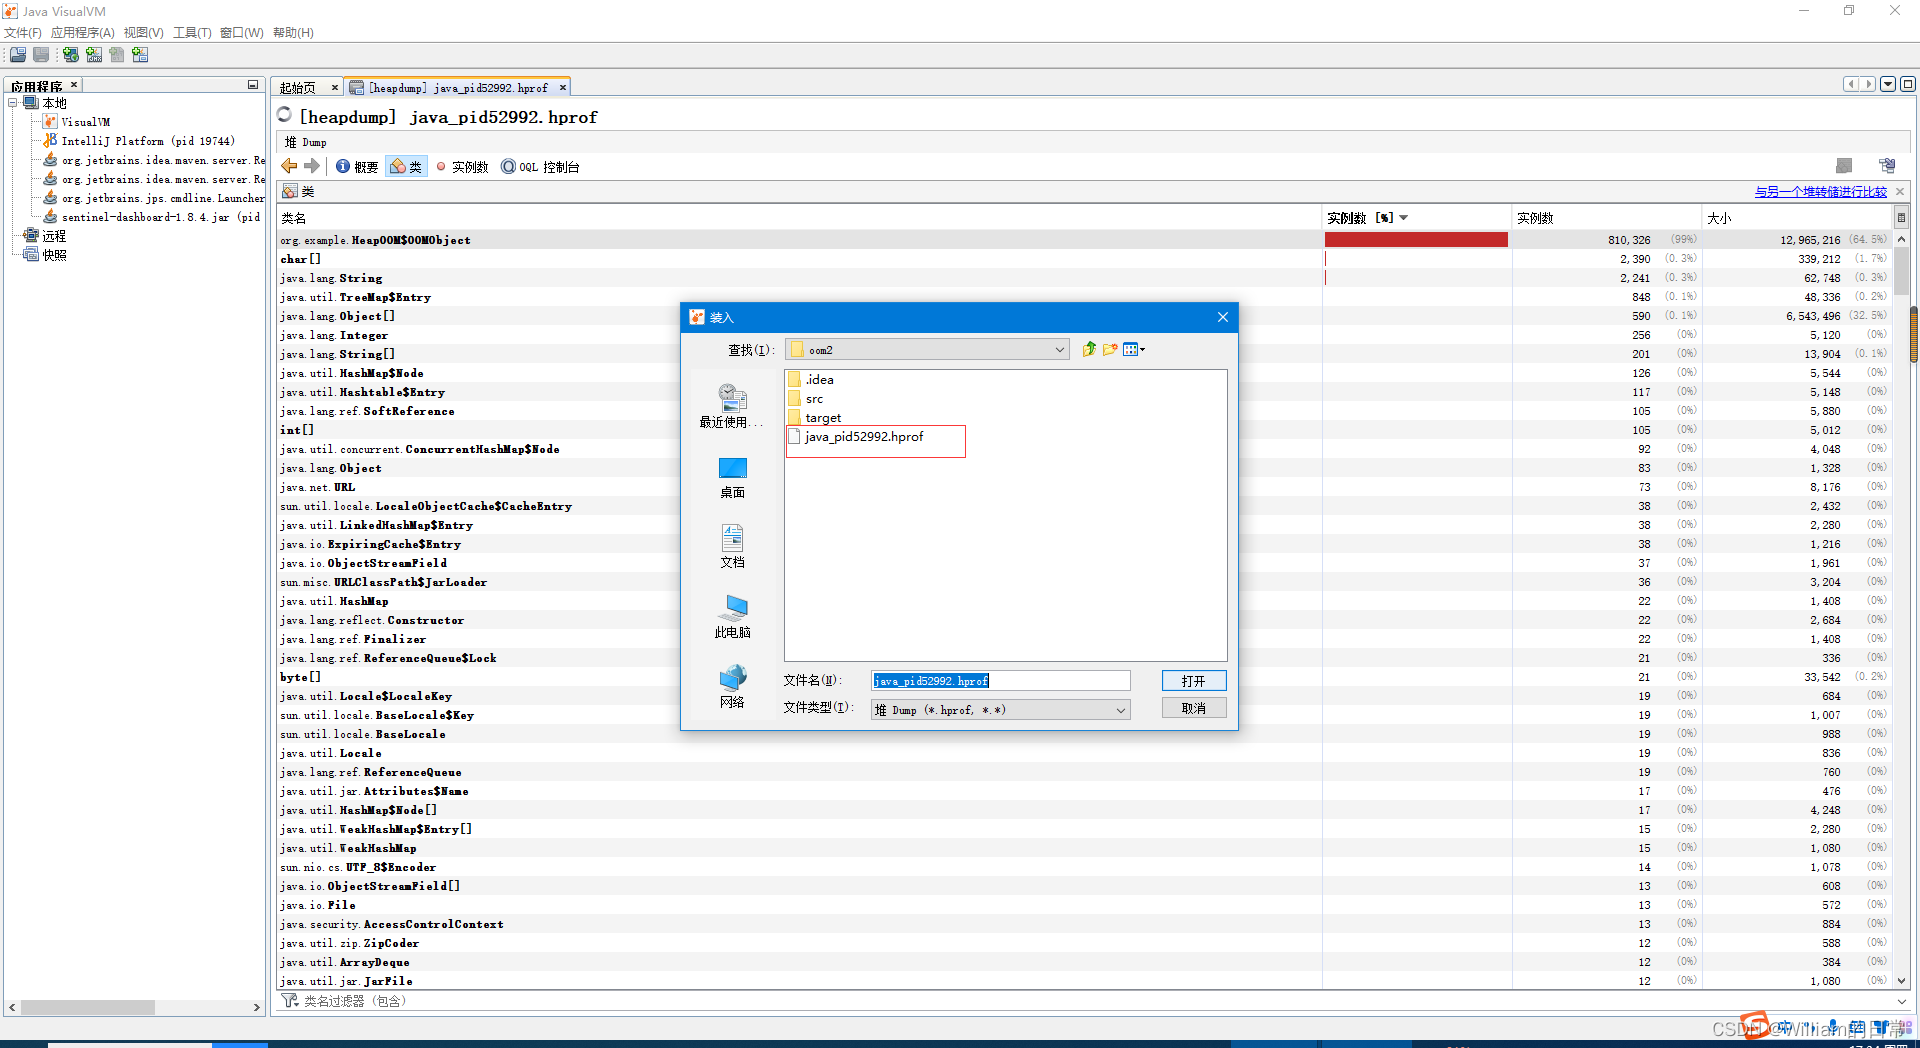Select the java_pid52992.hprof file in the list
The height and width of the screenshot is (1048, 1920).
[856, 436]
